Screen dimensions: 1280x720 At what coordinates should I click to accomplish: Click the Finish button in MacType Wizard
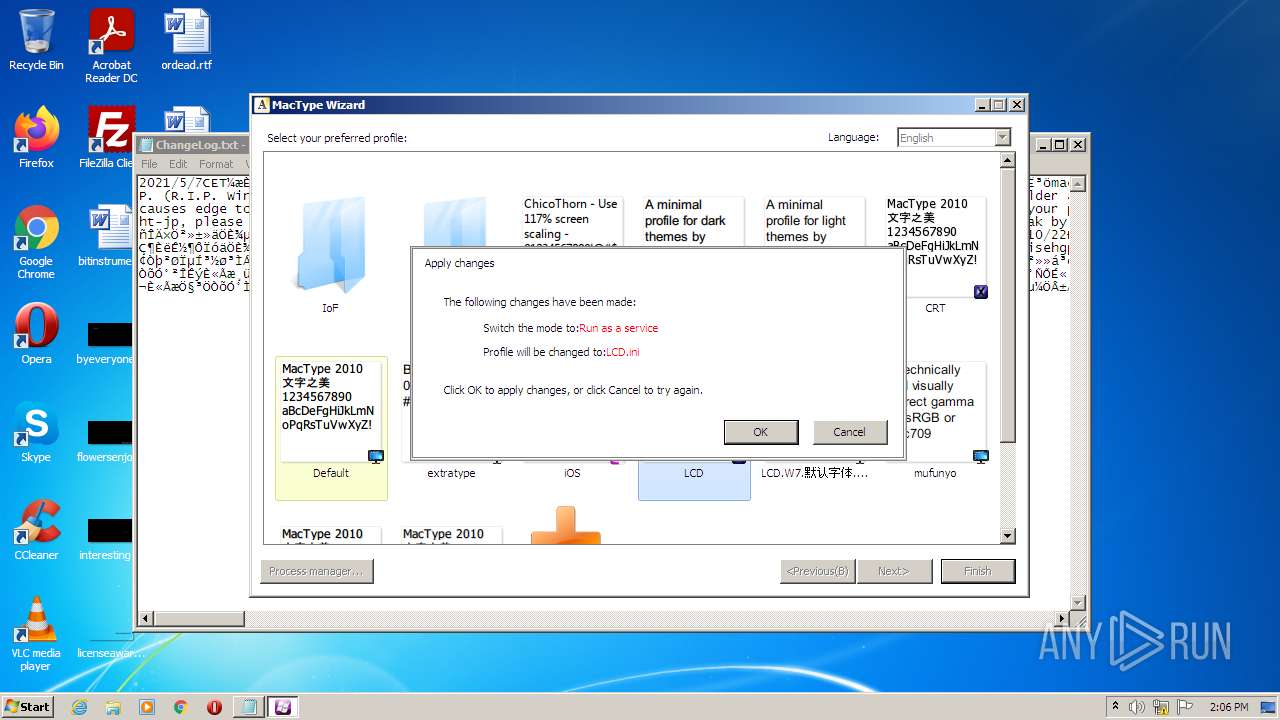[977, 571]
